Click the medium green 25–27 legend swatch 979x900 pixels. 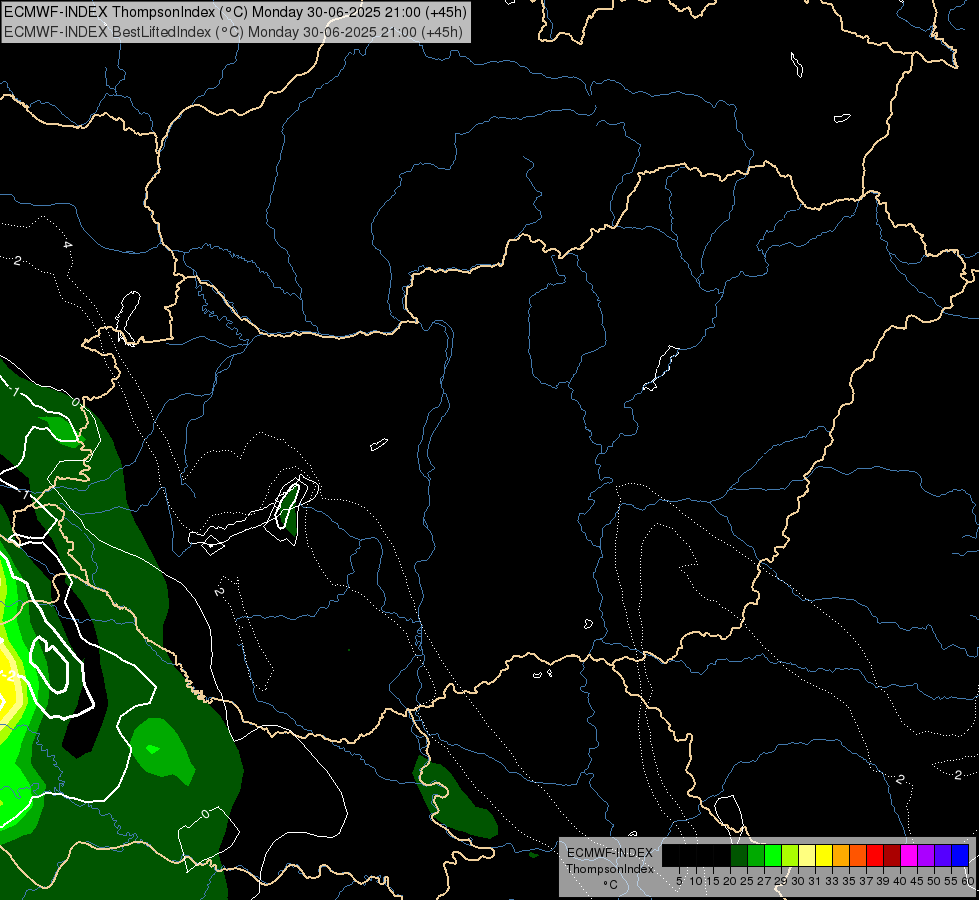(756, 855)
